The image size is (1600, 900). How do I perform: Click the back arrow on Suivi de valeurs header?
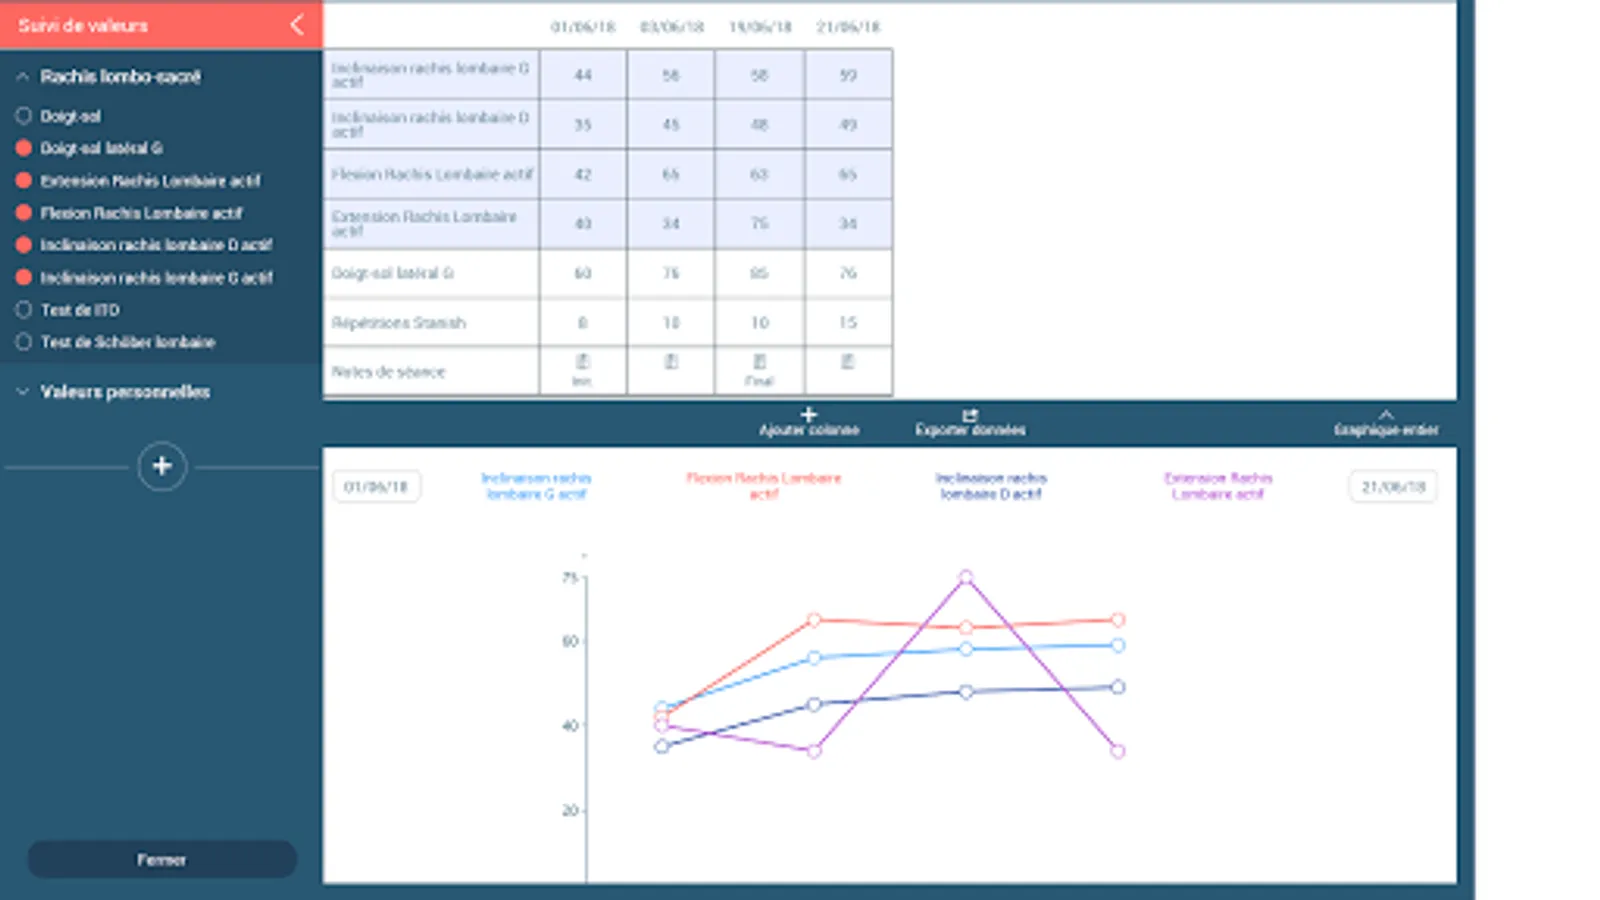click(x=294, y=26)
